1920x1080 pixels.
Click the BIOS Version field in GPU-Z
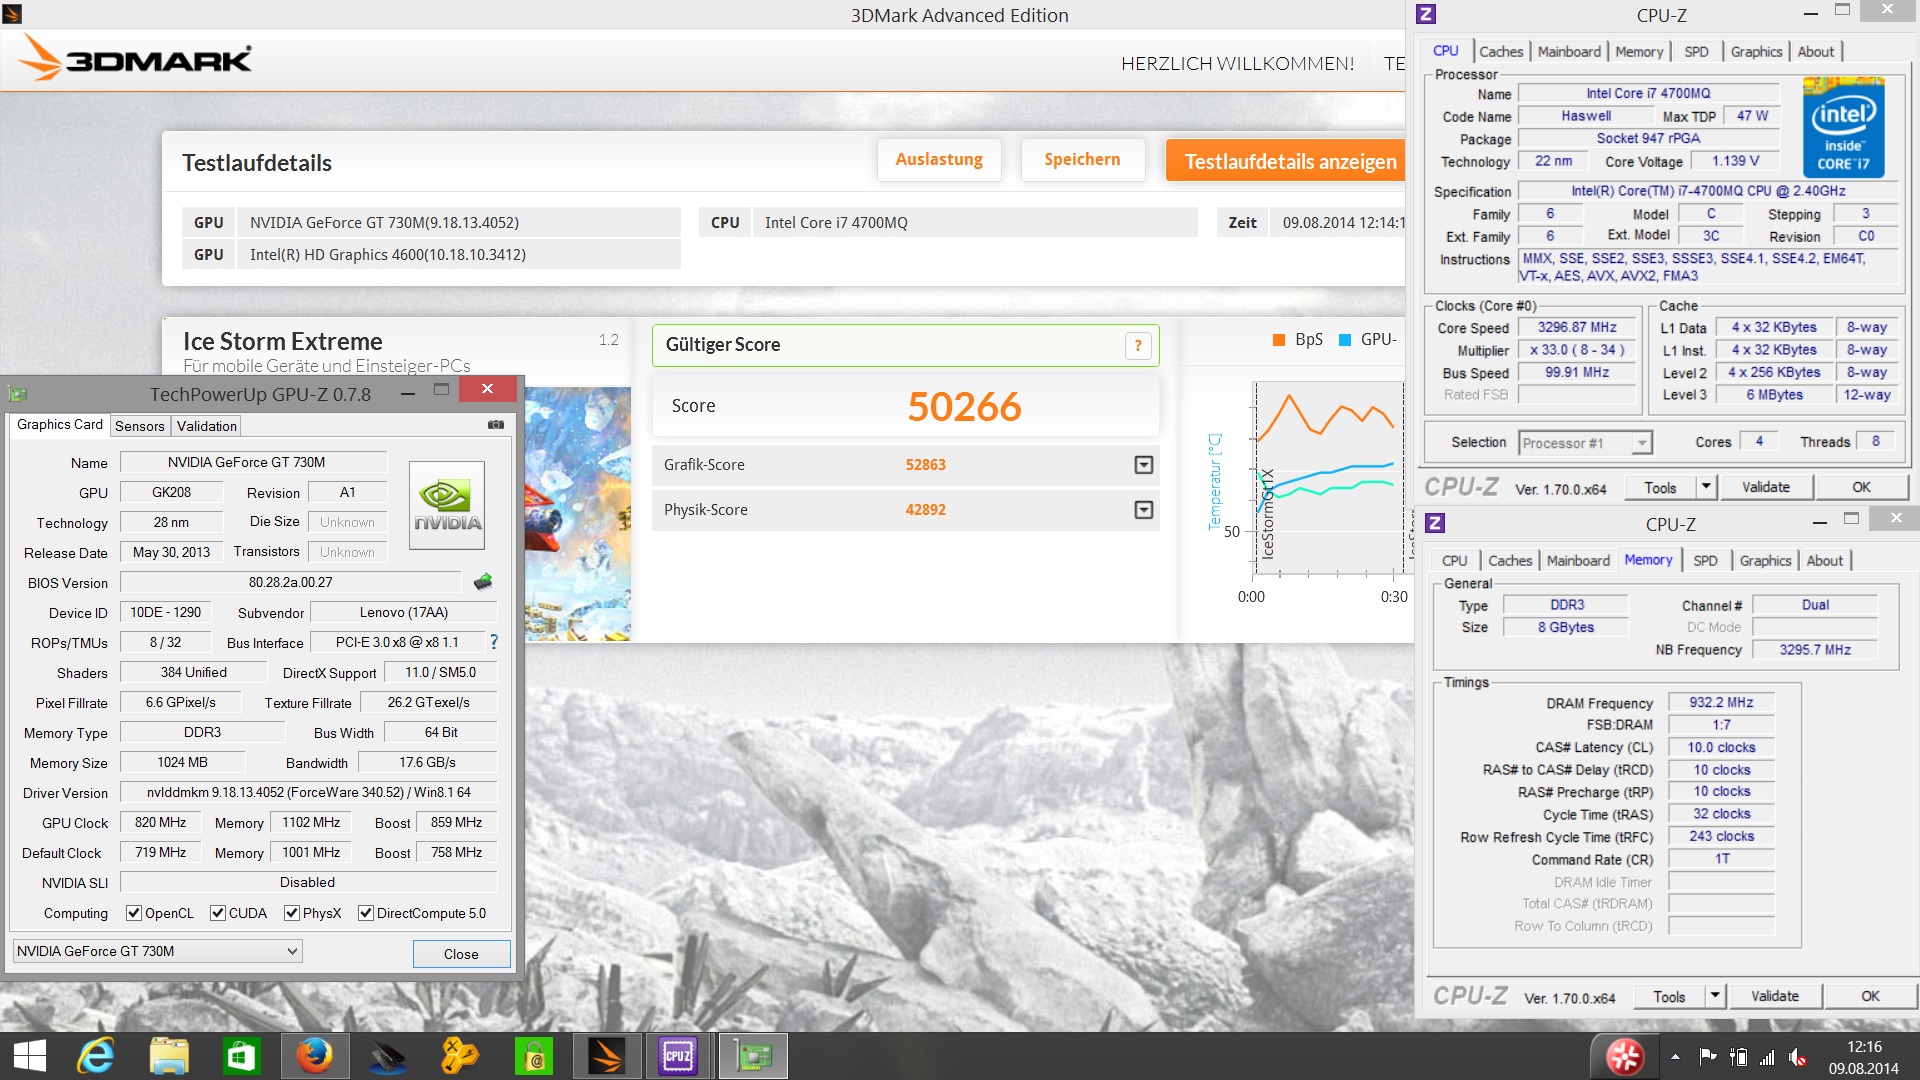[x=291, y=582]
